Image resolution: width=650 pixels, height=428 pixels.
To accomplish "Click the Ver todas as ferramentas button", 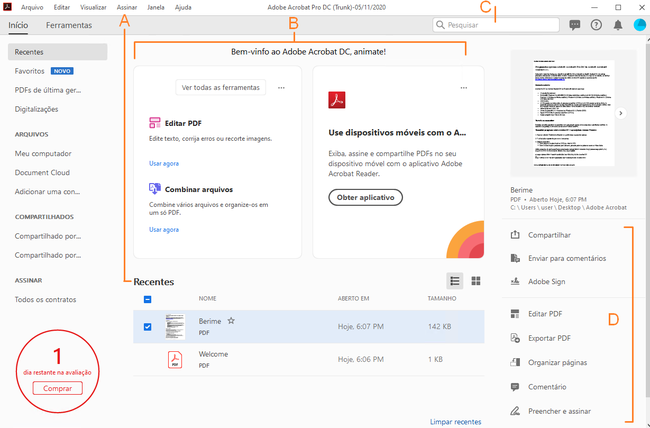I will point(221,88).
